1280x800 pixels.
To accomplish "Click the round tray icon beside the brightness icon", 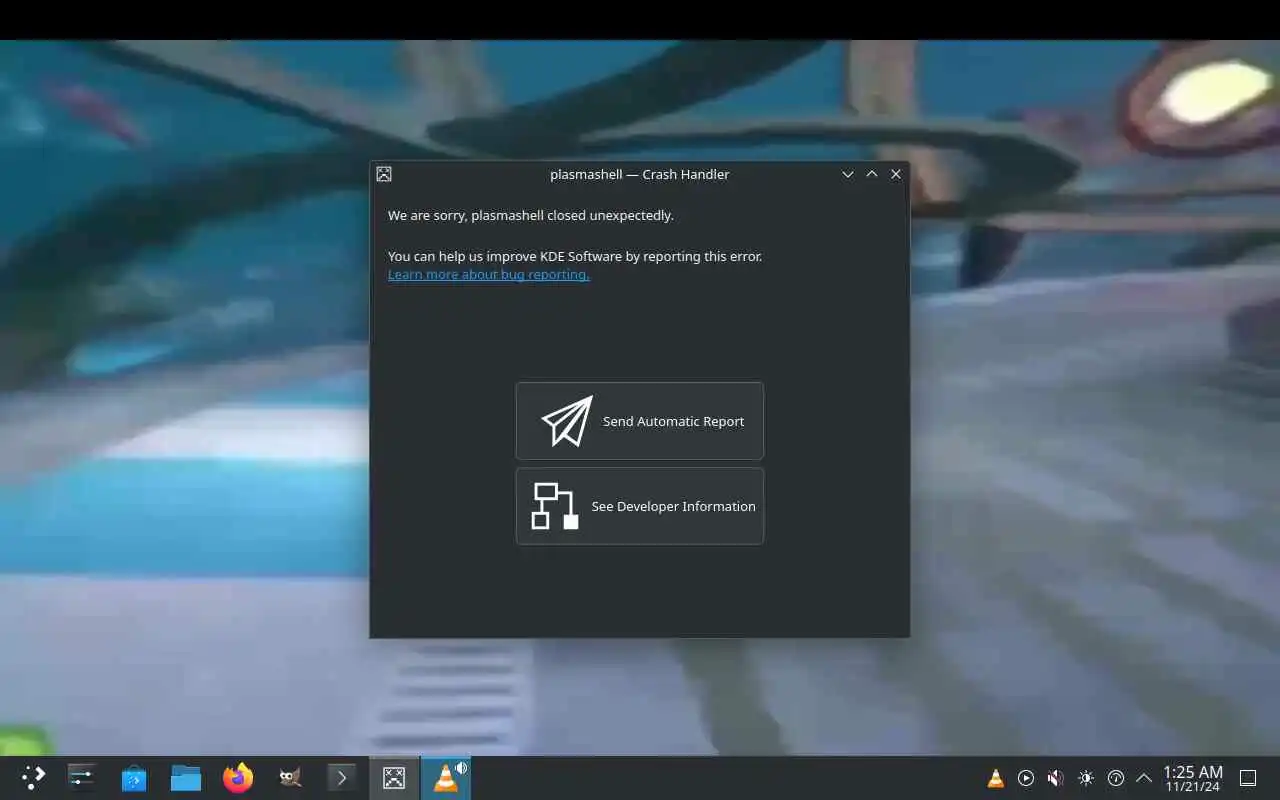I will (1116, 778).
